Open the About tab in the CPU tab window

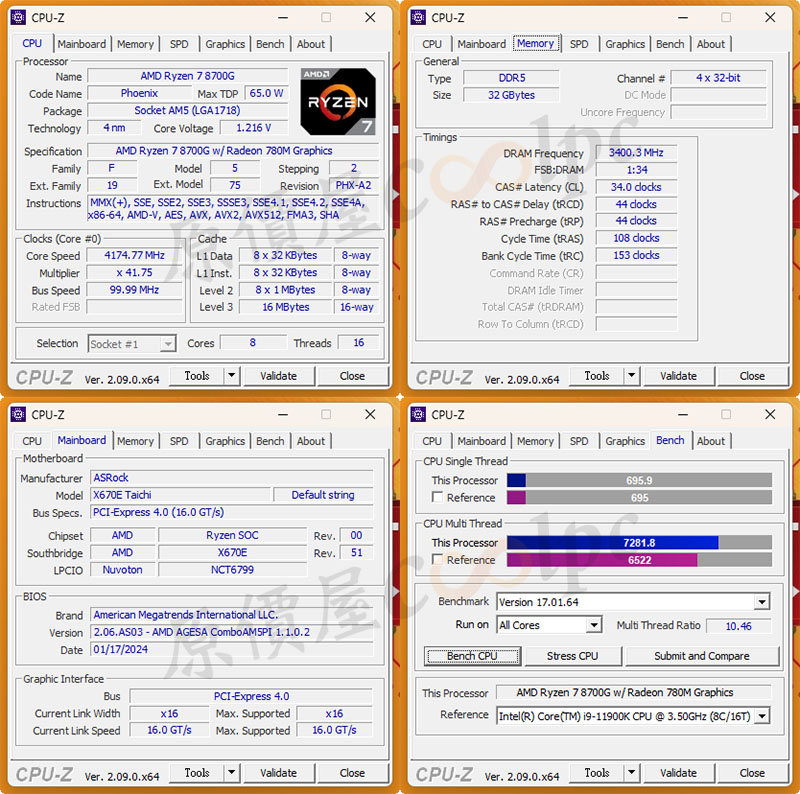tap(311, 44)
